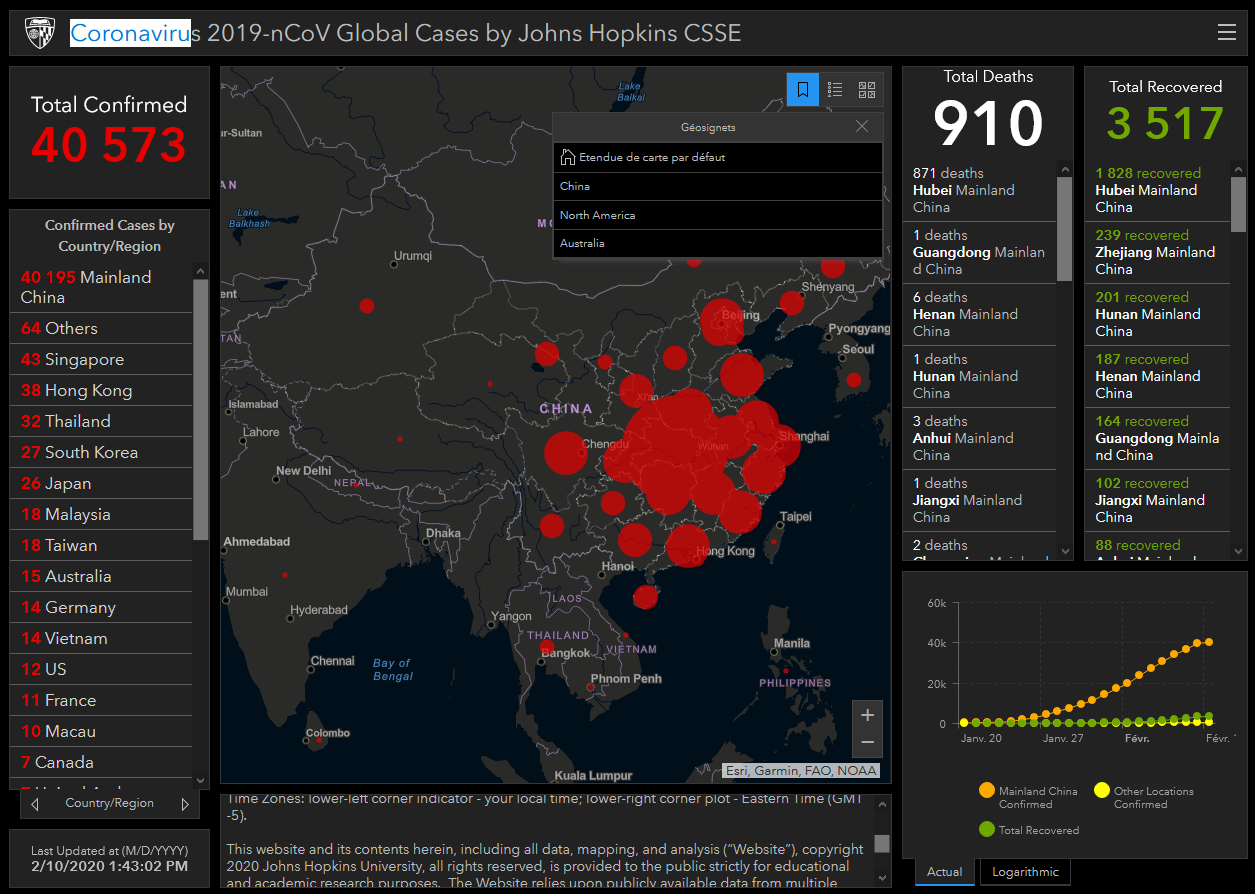This screenshot has height=894, width=1255.
Task: Select the 15 Australia row
Action: point(101,576)
